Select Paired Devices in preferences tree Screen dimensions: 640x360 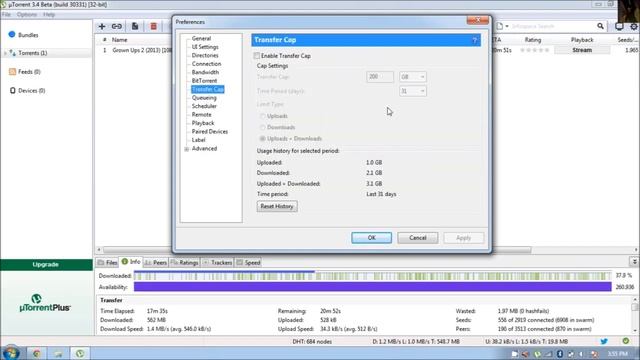[x=210, y=131]
